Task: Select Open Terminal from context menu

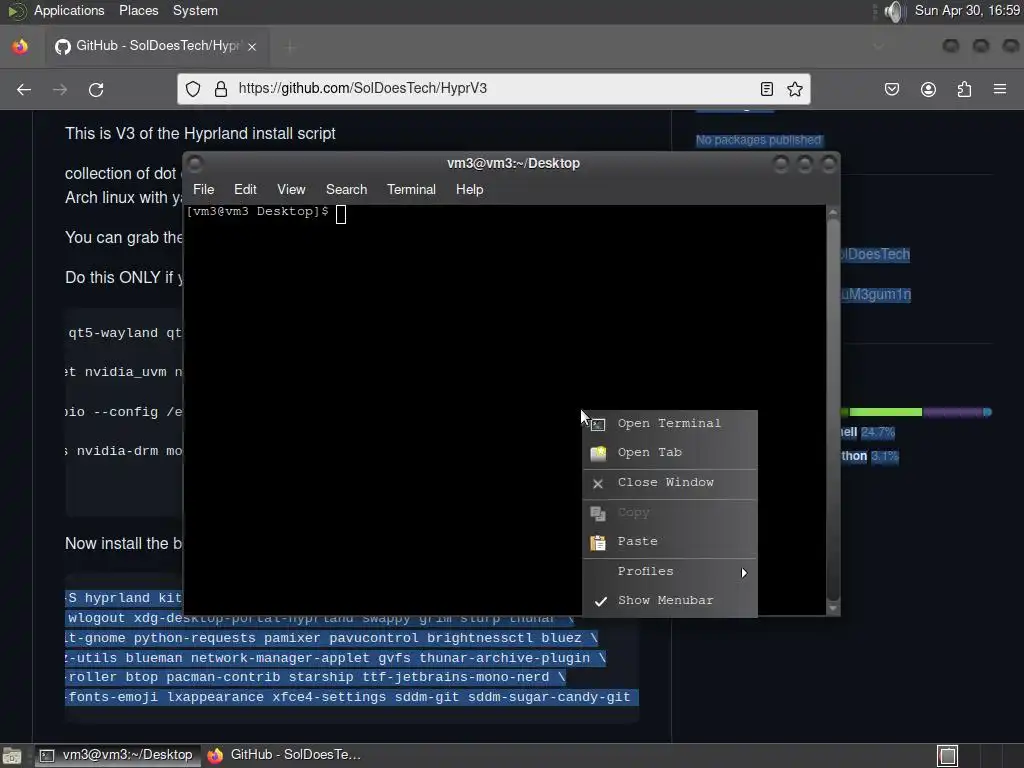Action: [x=670, y=424]
